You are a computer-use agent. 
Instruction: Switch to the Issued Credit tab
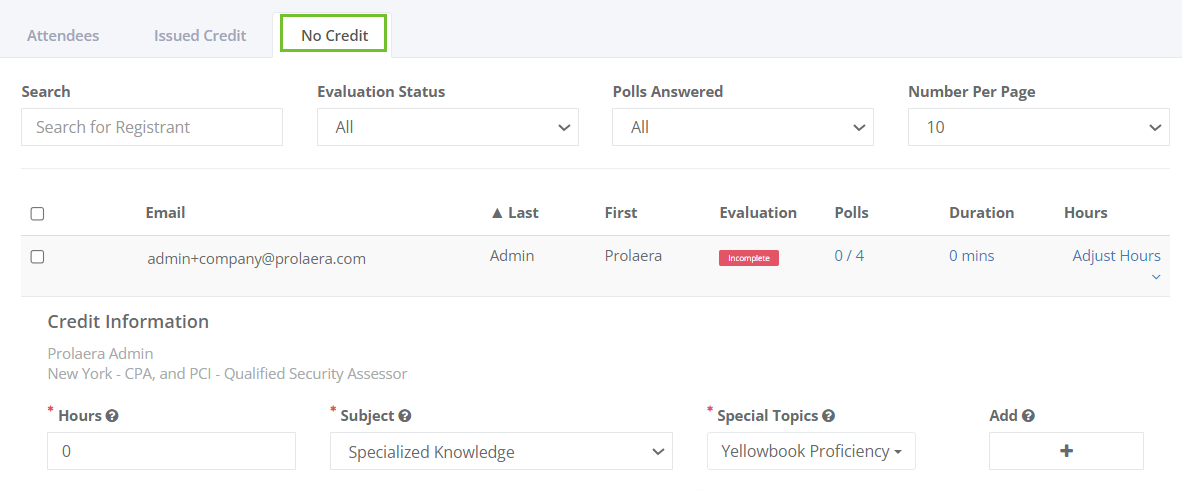coord(200,35)
